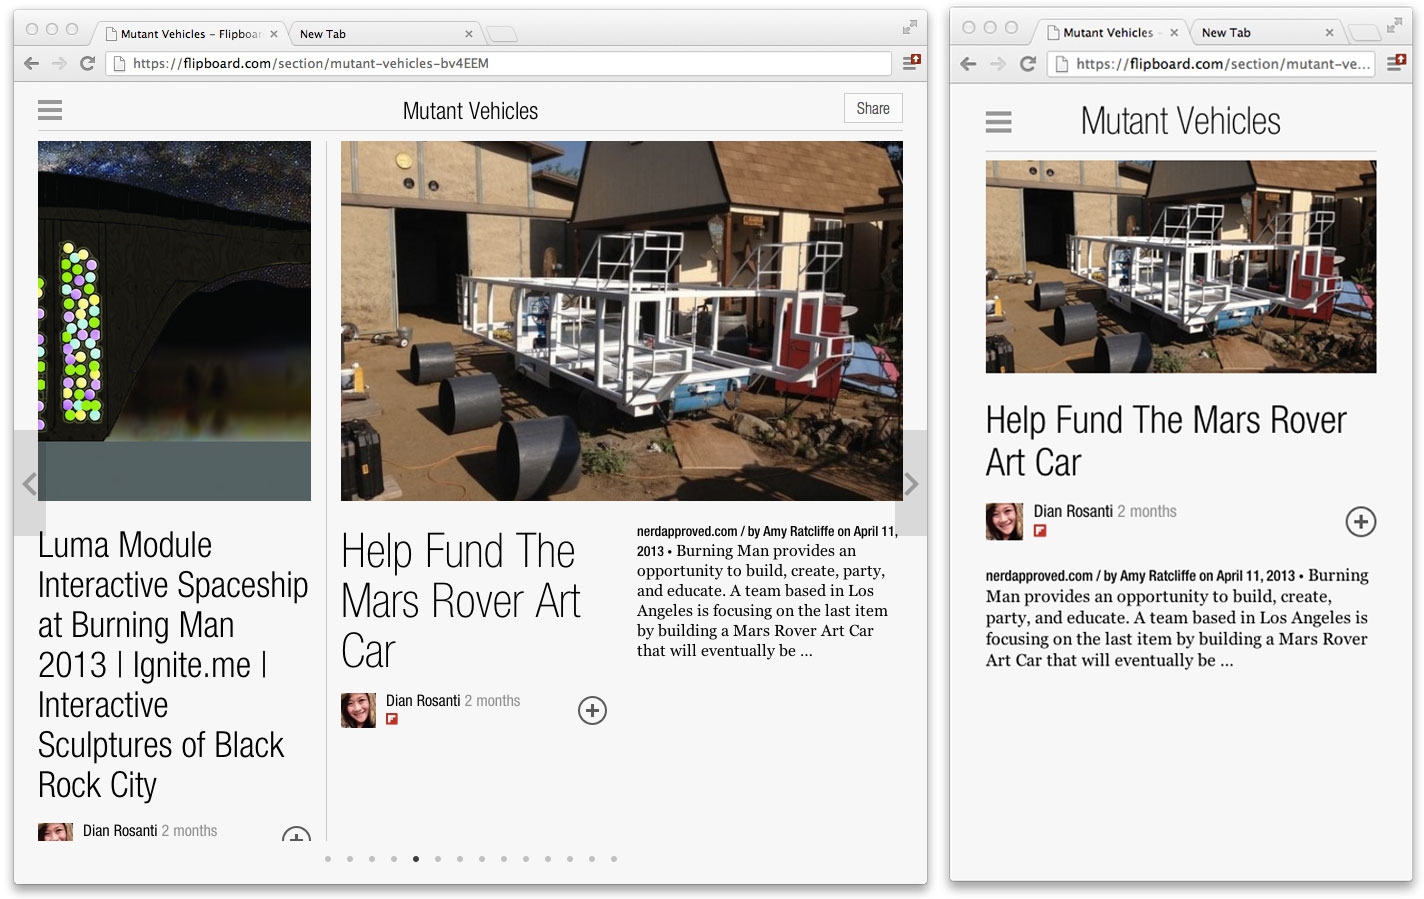The width and height of the screenshot is (1424, 899).
Task: Open a new tab in the right window
Action: click(x=1363, y=33)
